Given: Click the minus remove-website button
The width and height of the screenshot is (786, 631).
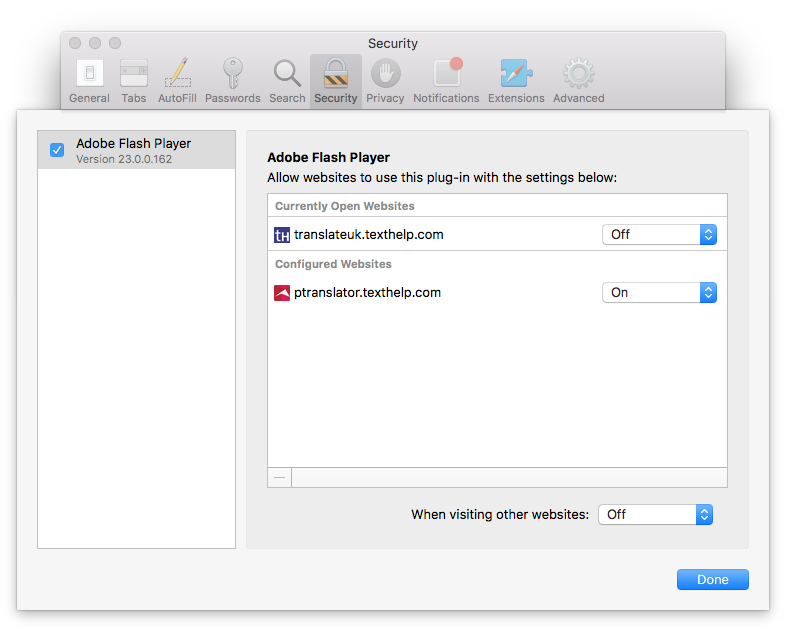Looking at the screenshot, I should (280, 478).
